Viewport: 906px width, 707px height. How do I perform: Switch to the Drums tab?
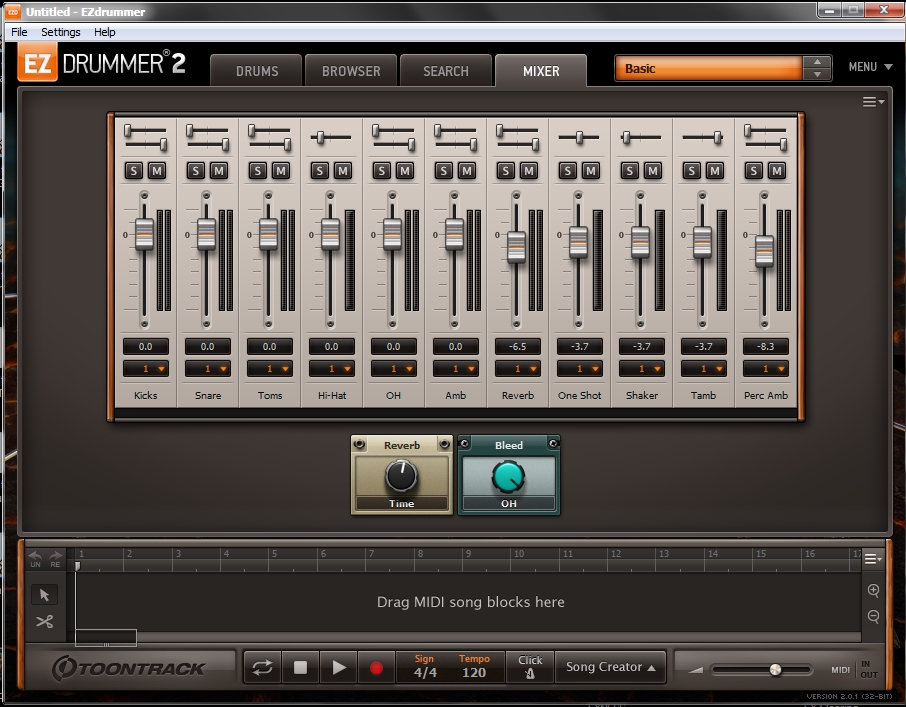tap(257, 70)
